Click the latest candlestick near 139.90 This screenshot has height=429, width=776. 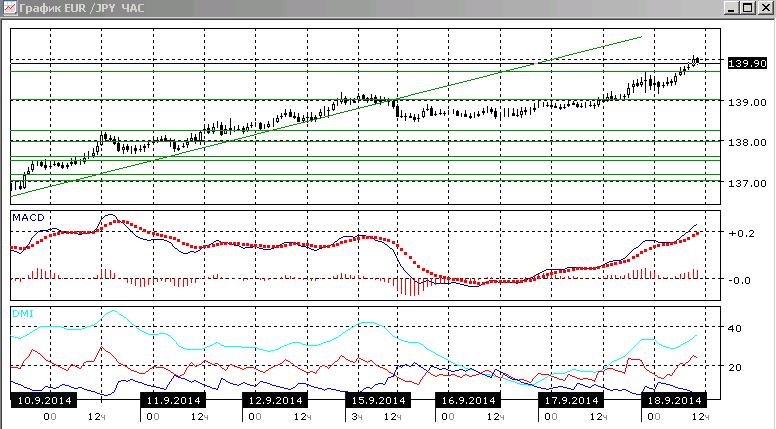pos(696,61)
